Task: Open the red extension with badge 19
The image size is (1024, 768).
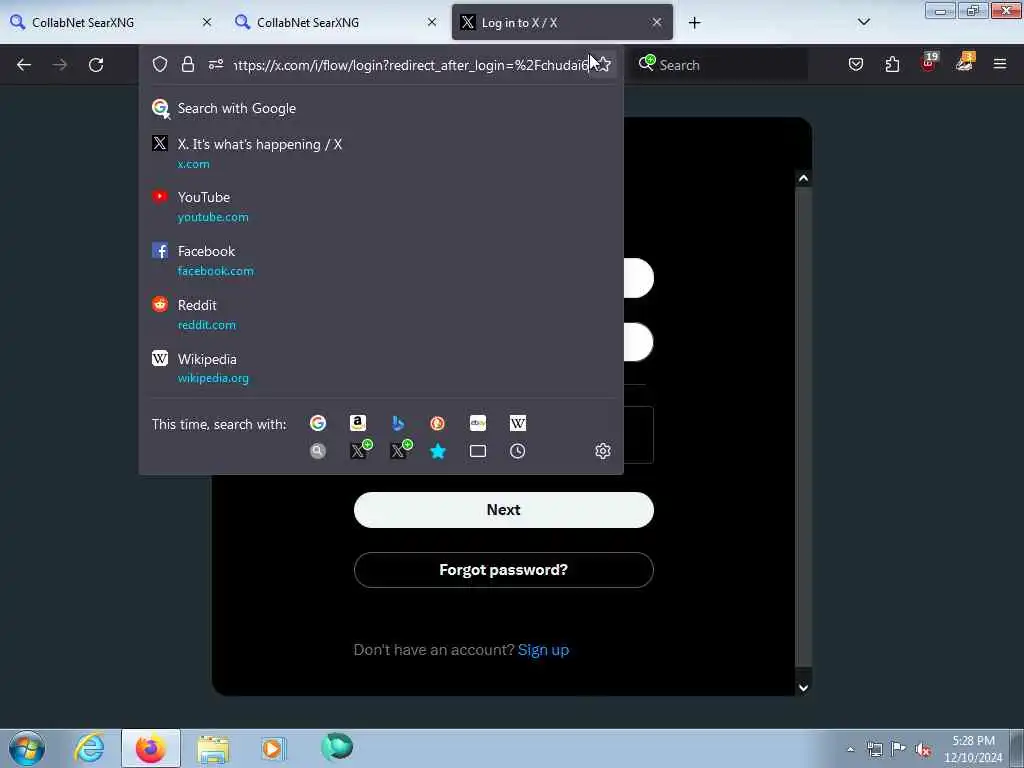Action: pos(929,63)
